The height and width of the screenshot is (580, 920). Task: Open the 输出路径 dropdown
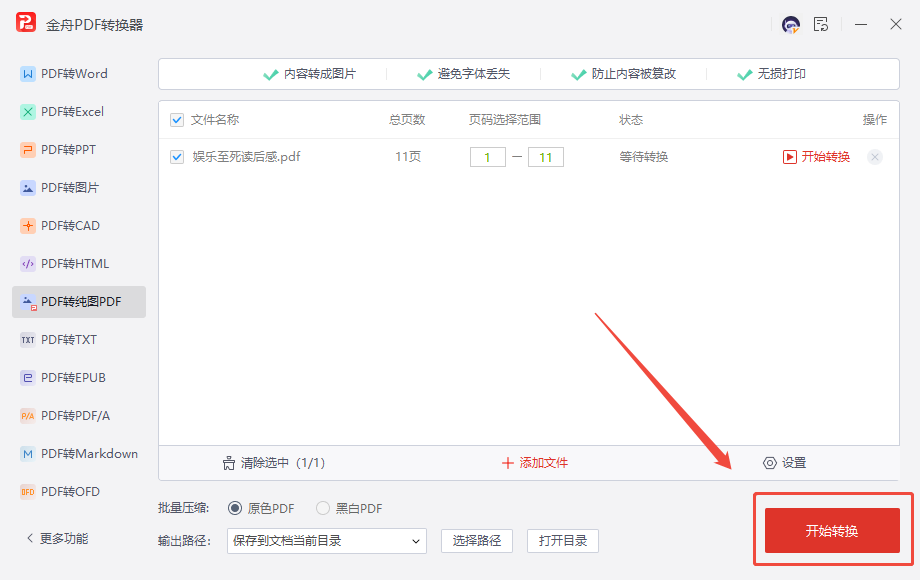327,541
